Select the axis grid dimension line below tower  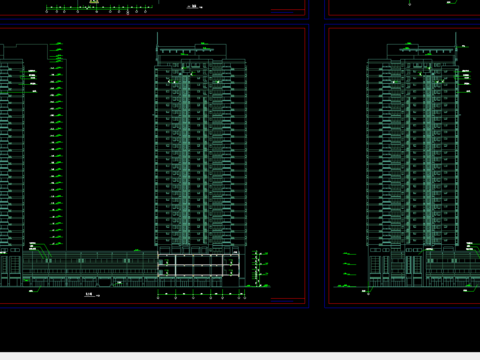click(x=201, y=294)
